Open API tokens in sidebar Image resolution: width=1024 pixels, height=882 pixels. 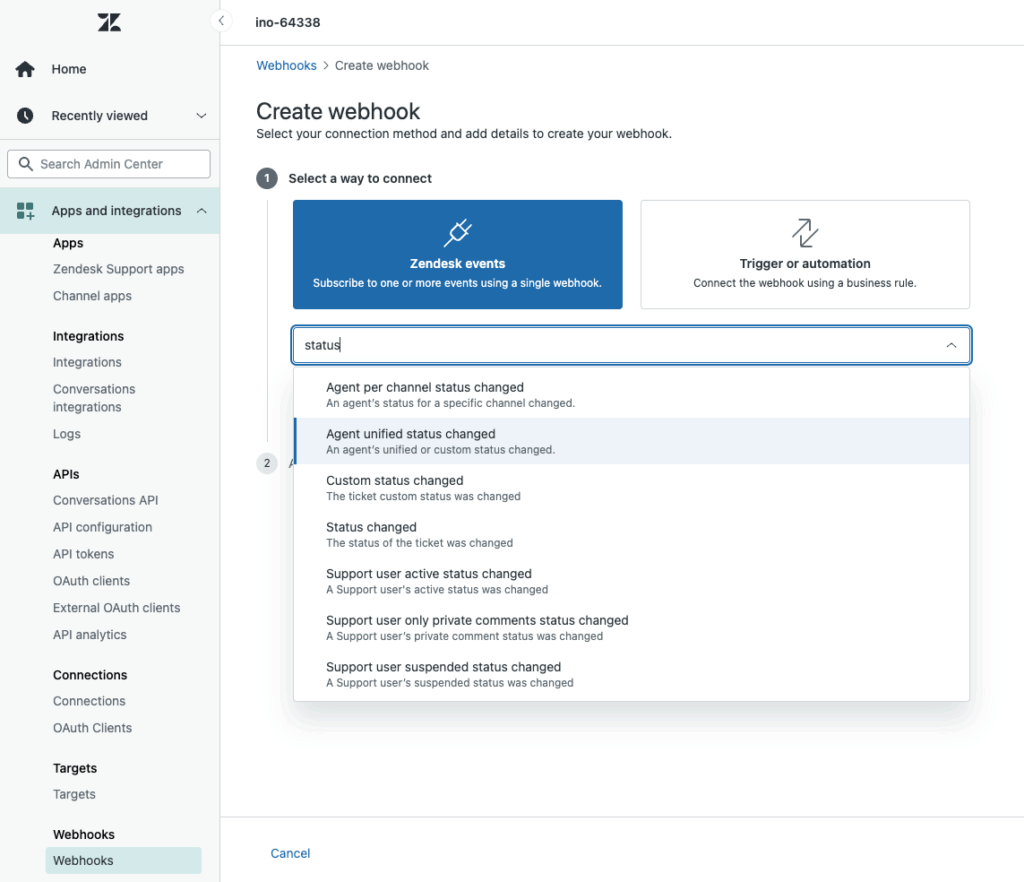click(x=83, y=554)
